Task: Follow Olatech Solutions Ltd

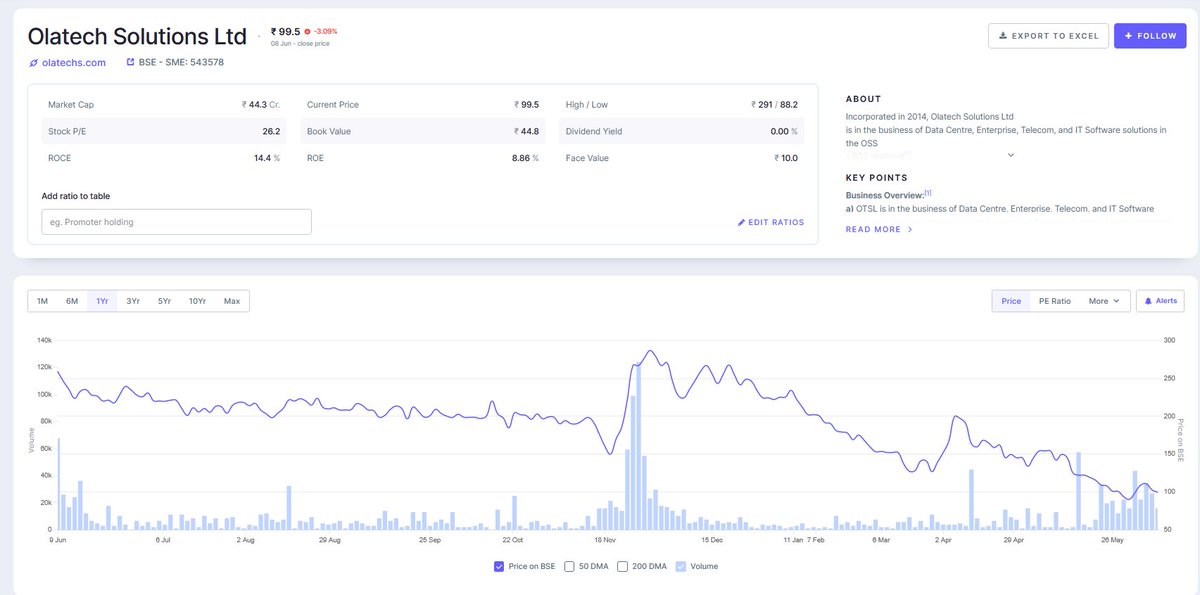Action: 1150,36
